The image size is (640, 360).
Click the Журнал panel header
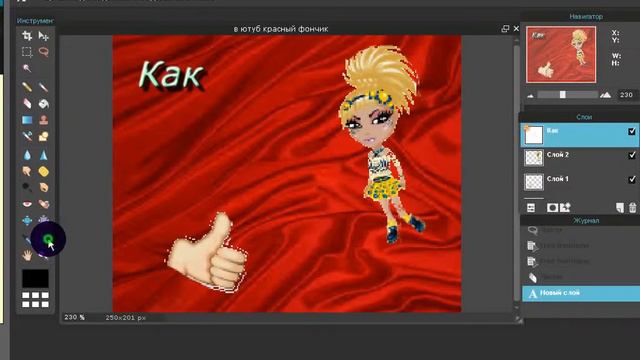point(586,221)
